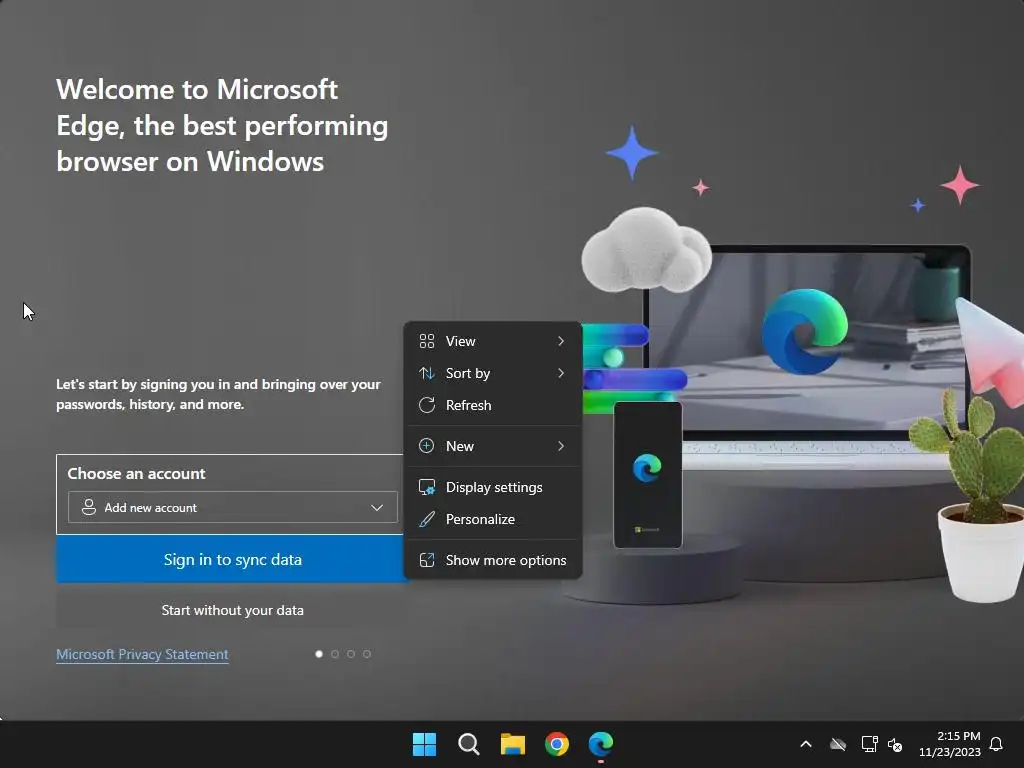
Task: Click the OneDrive cloud tray icon
Action: 838,744
